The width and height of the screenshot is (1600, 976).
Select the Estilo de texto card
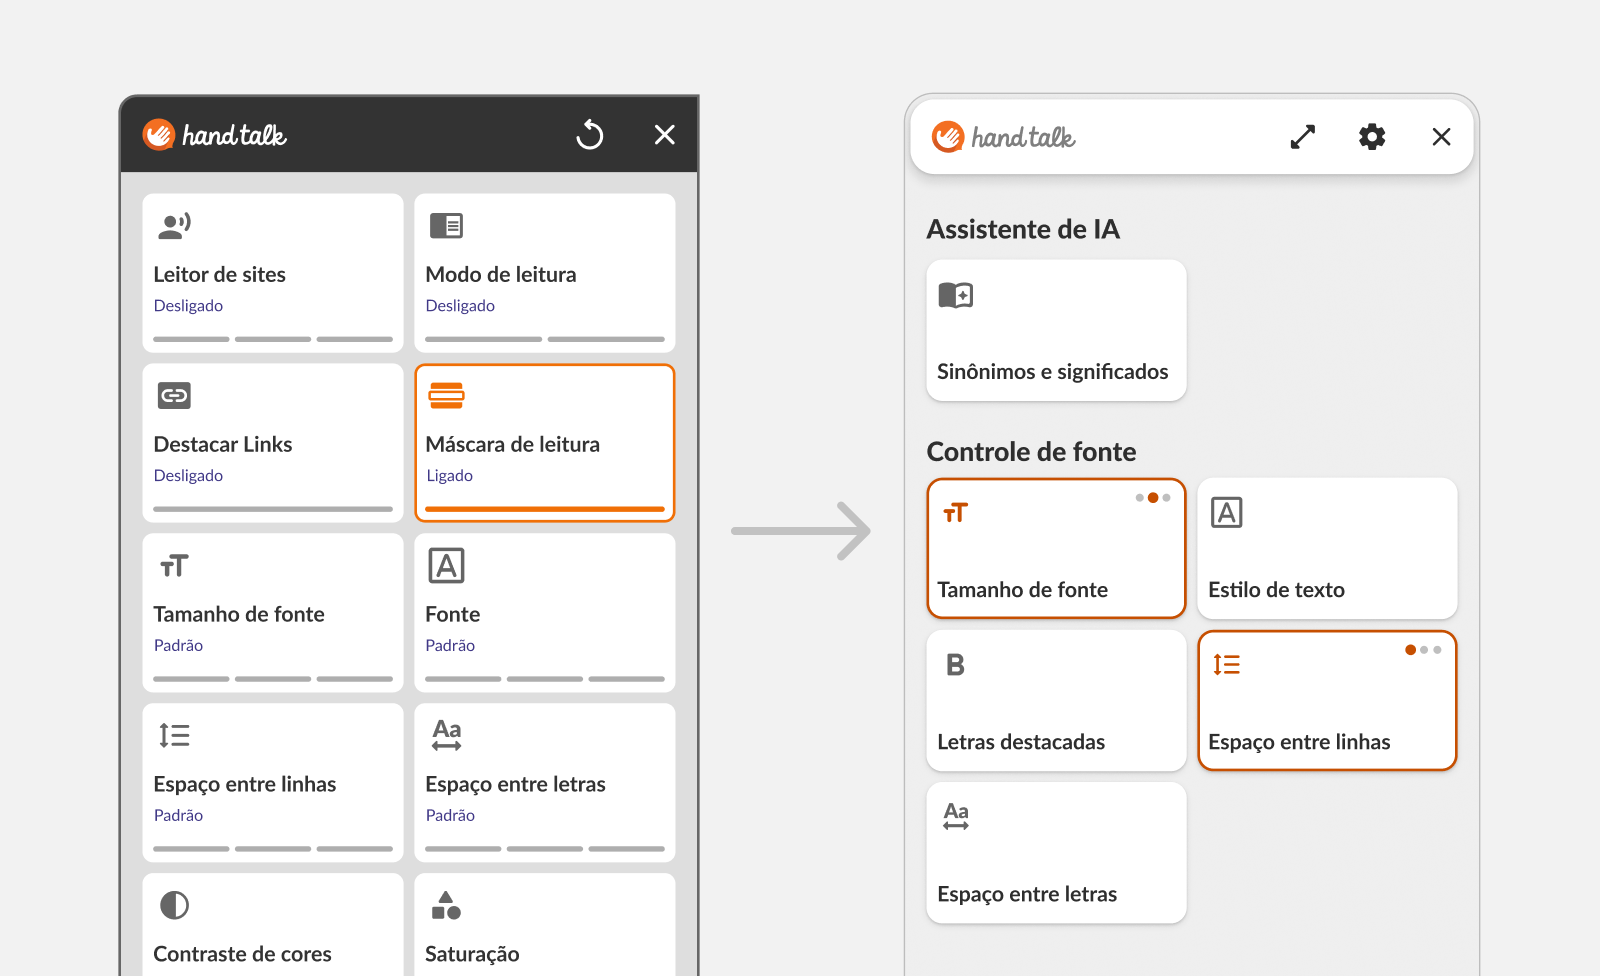(1326, 549)
